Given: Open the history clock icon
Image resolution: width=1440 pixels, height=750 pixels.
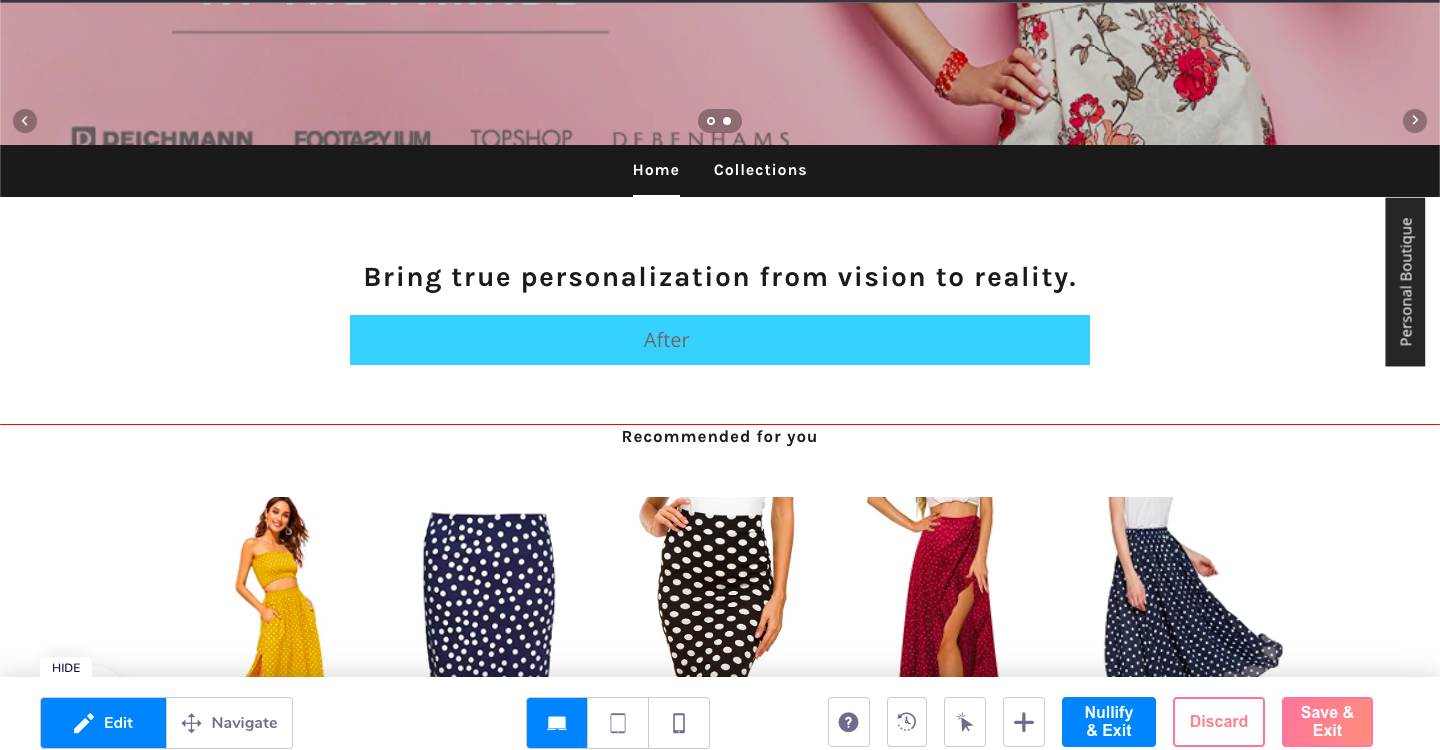Looking at the screenshot, I should click(907, 722).
